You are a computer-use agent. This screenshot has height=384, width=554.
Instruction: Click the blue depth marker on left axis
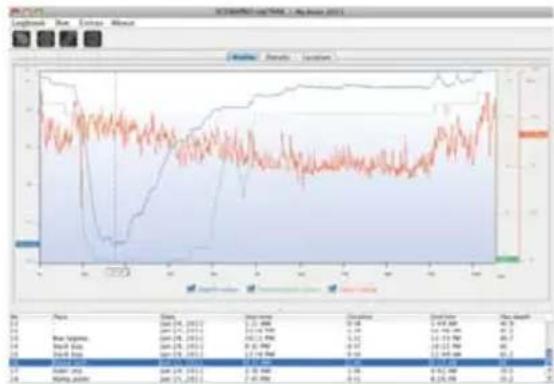[x=28, y=244]
